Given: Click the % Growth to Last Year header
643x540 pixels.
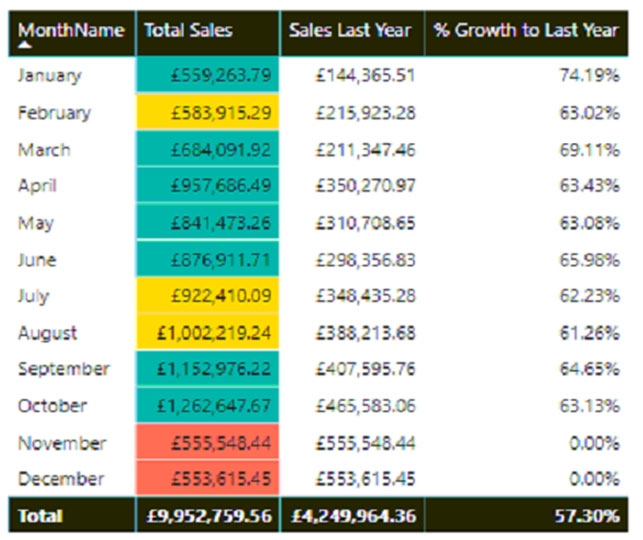Looking at the screenshot, I should 526,30.
